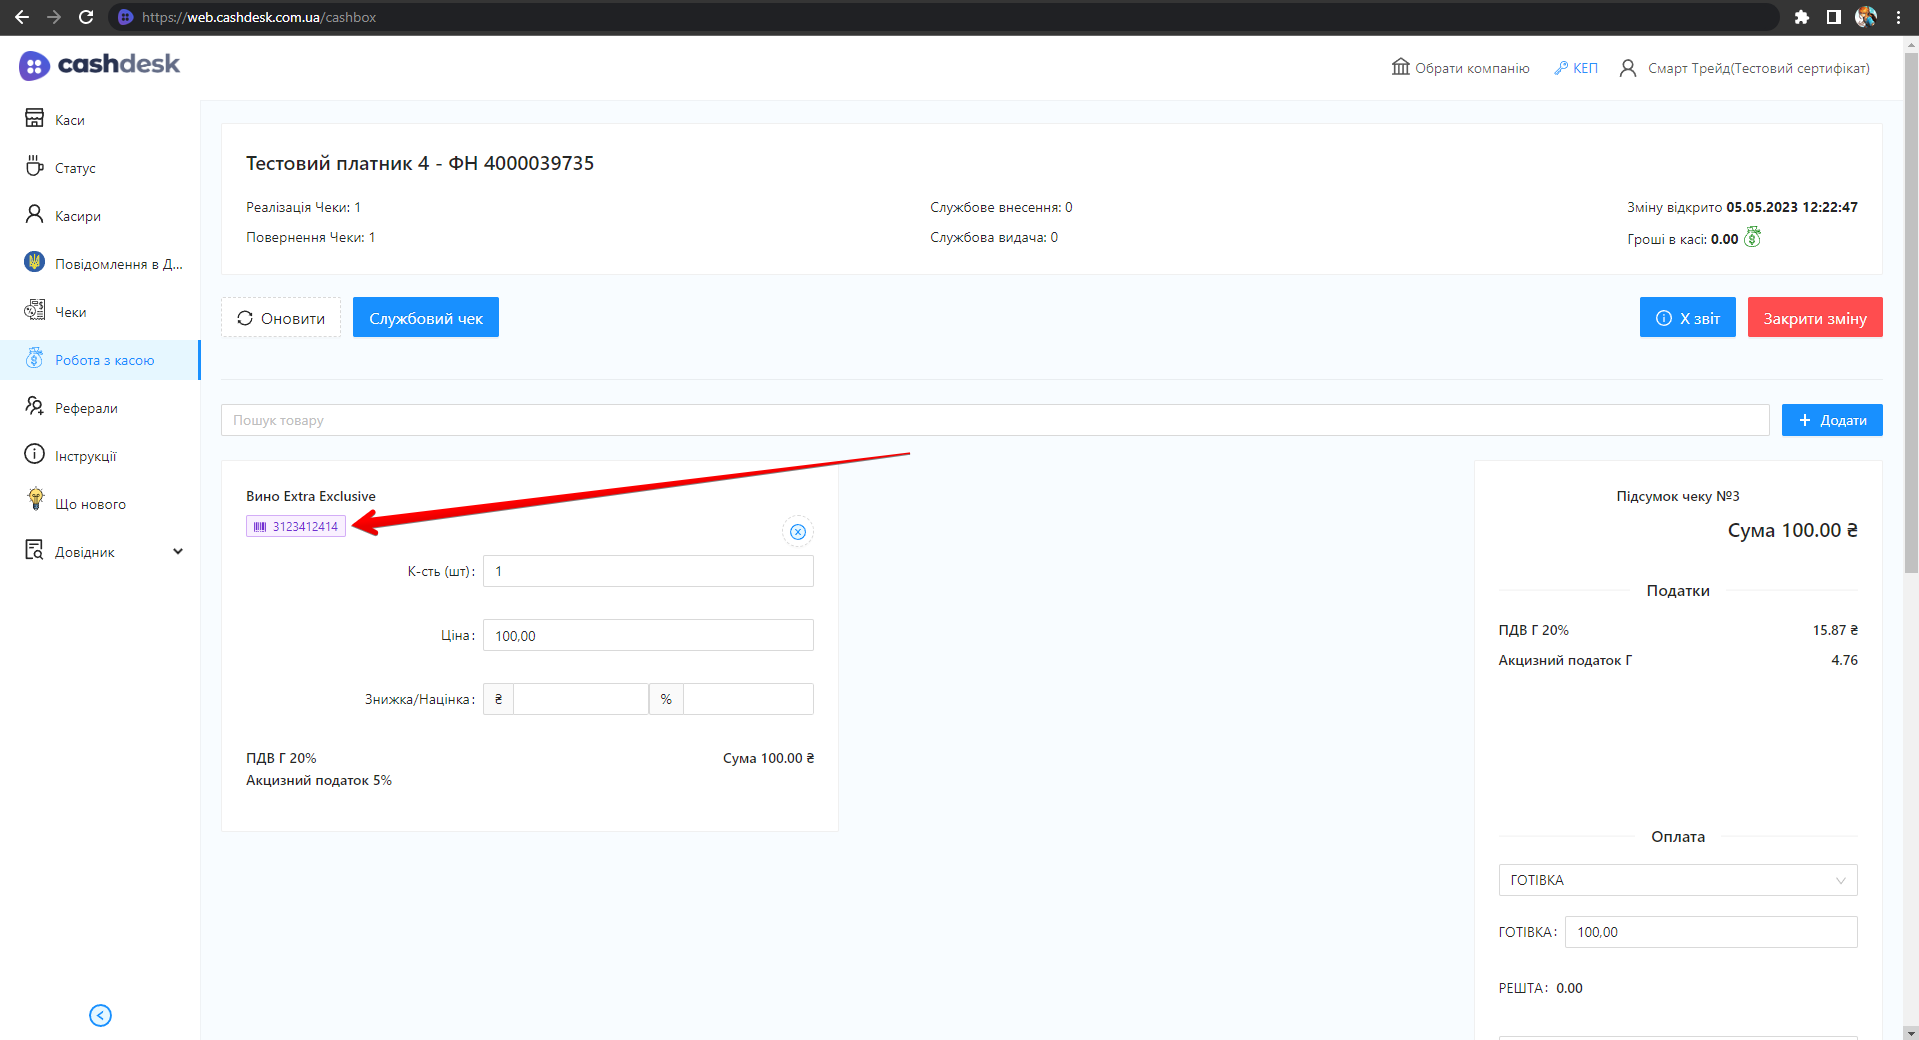Open the X звіт report
The height and width of the screenshot is (1040, 1919).
pyautogui.click(x=1687, y=318)
